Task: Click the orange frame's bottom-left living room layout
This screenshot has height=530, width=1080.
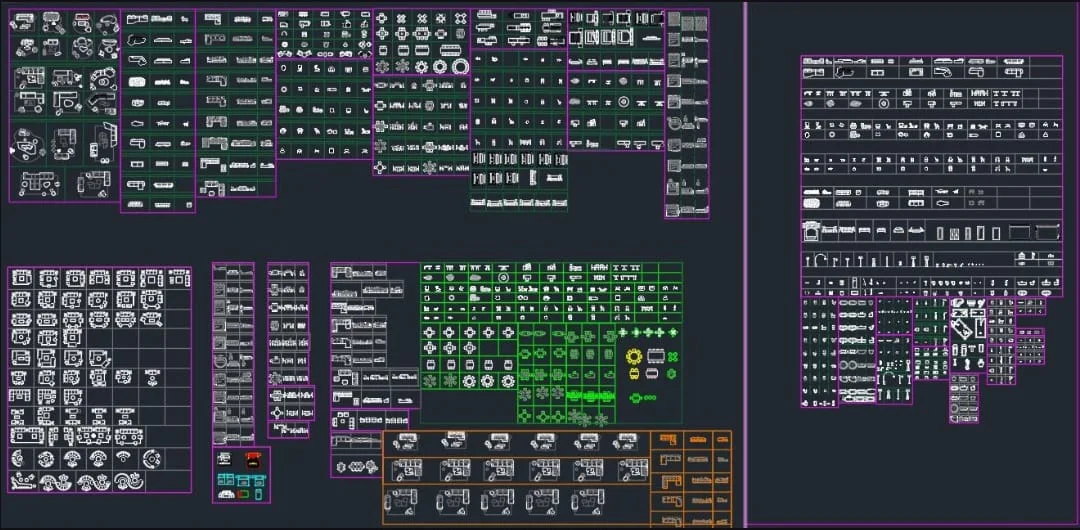Action: click(406, 504)
